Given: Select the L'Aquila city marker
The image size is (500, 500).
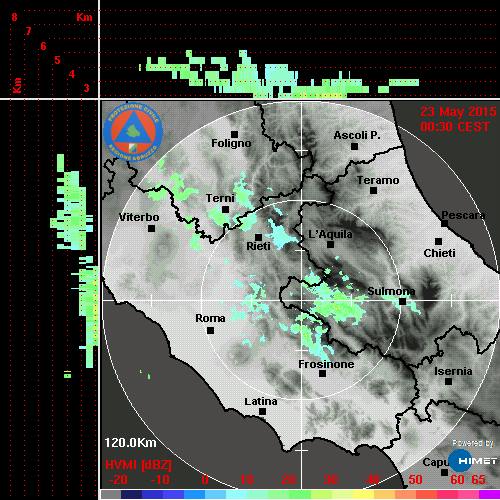Looking at the screenshot, I should [330, 245].
